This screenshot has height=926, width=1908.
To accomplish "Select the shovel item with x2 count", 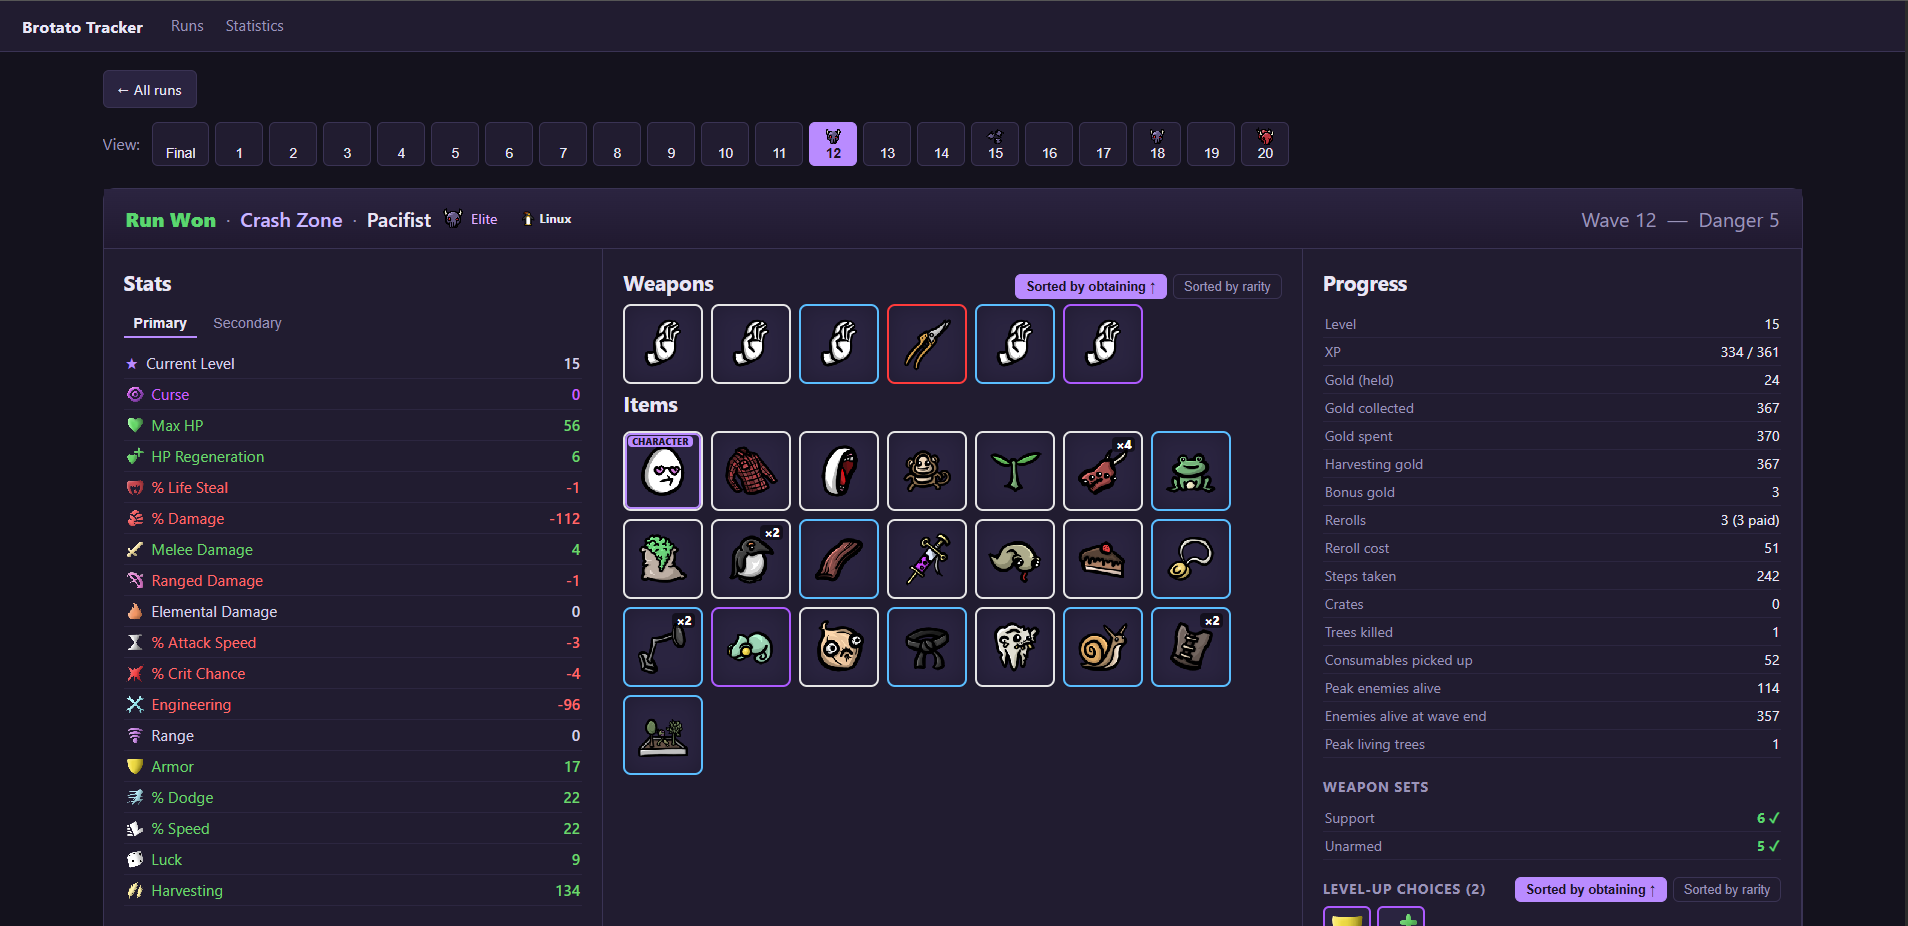I will (x=663, y=647).
